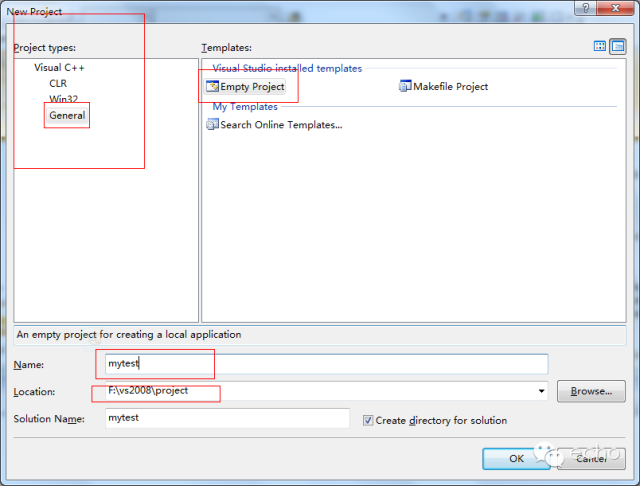This screenshot has width=640, height=486.
Task: Click the Project types label
Action: (44, 48)
